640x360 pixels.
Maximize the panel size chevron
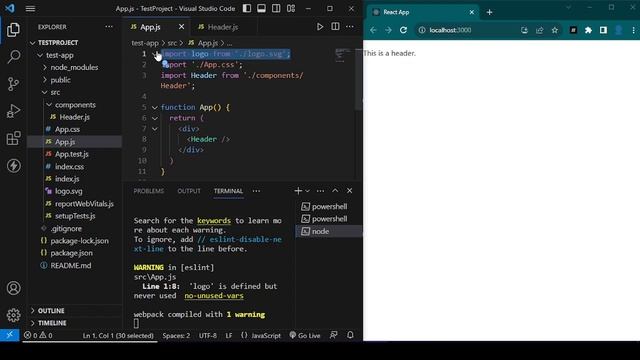tap(335, 191)
